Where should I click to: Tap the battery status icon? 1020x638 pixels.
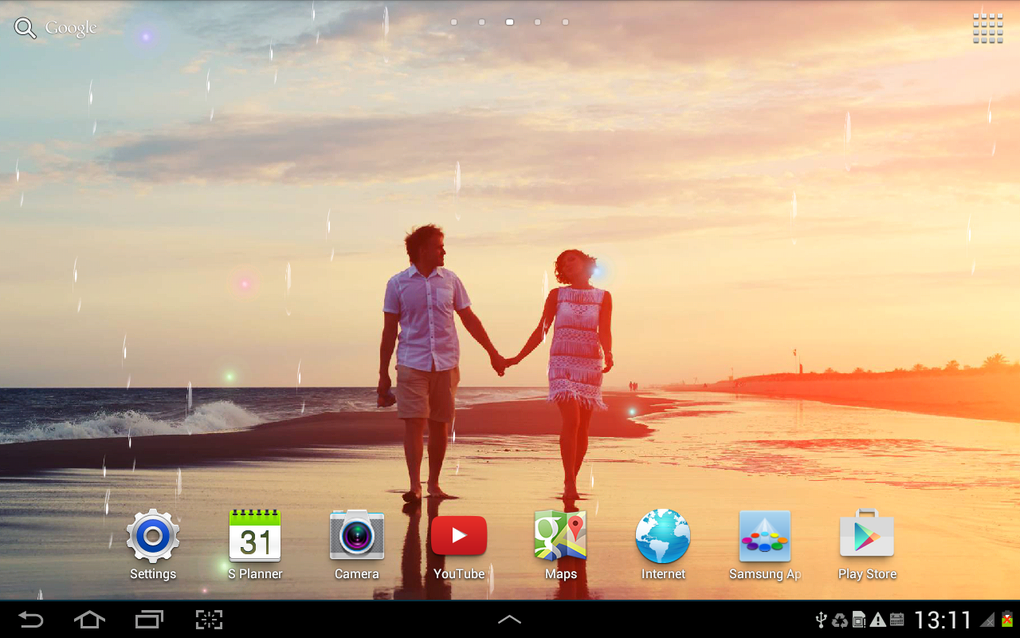tap(1007, 619)
